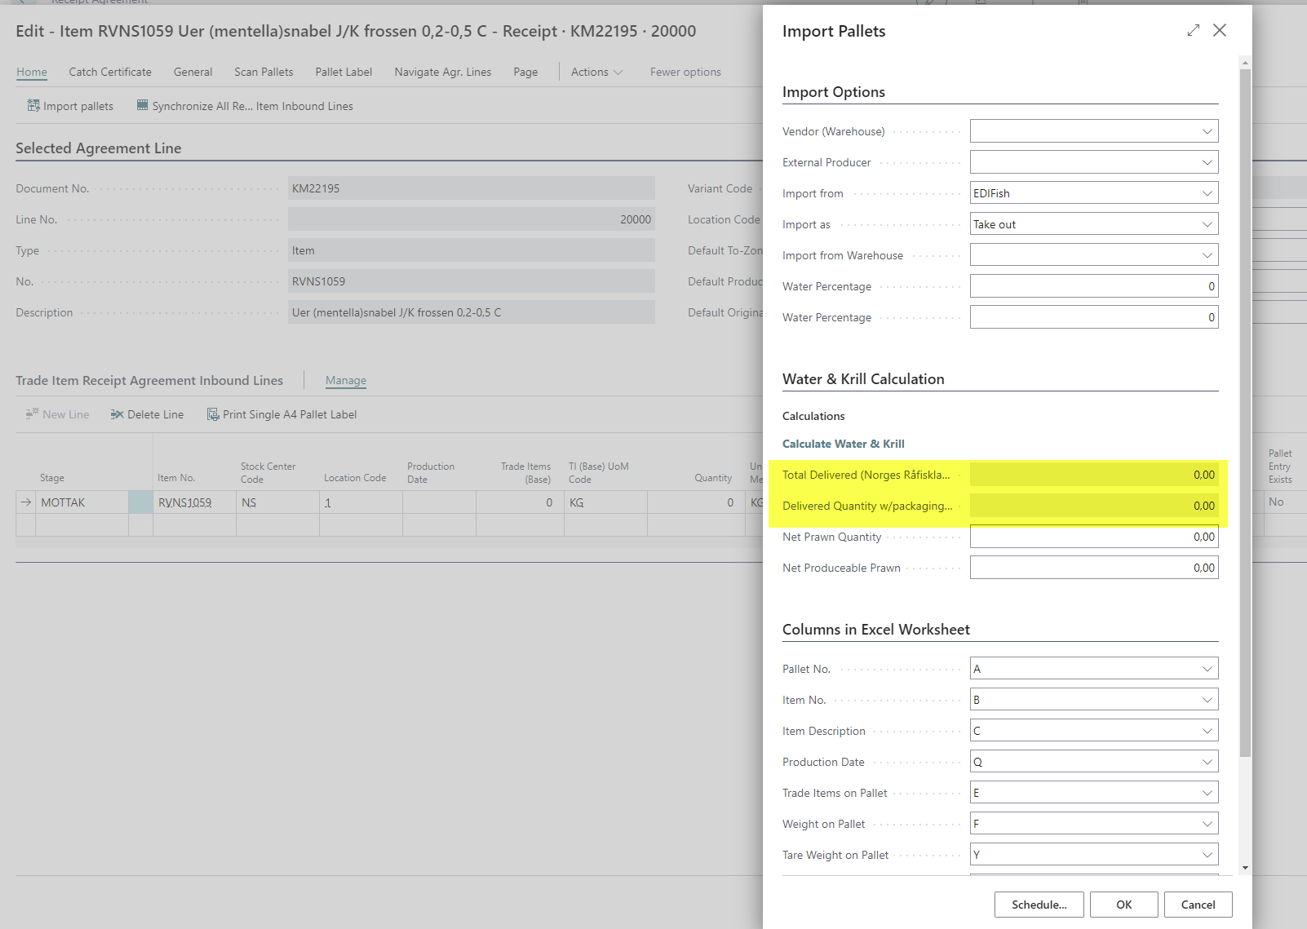Click Synchronize All Item Inbound Lines icon

tap(142, 106)
